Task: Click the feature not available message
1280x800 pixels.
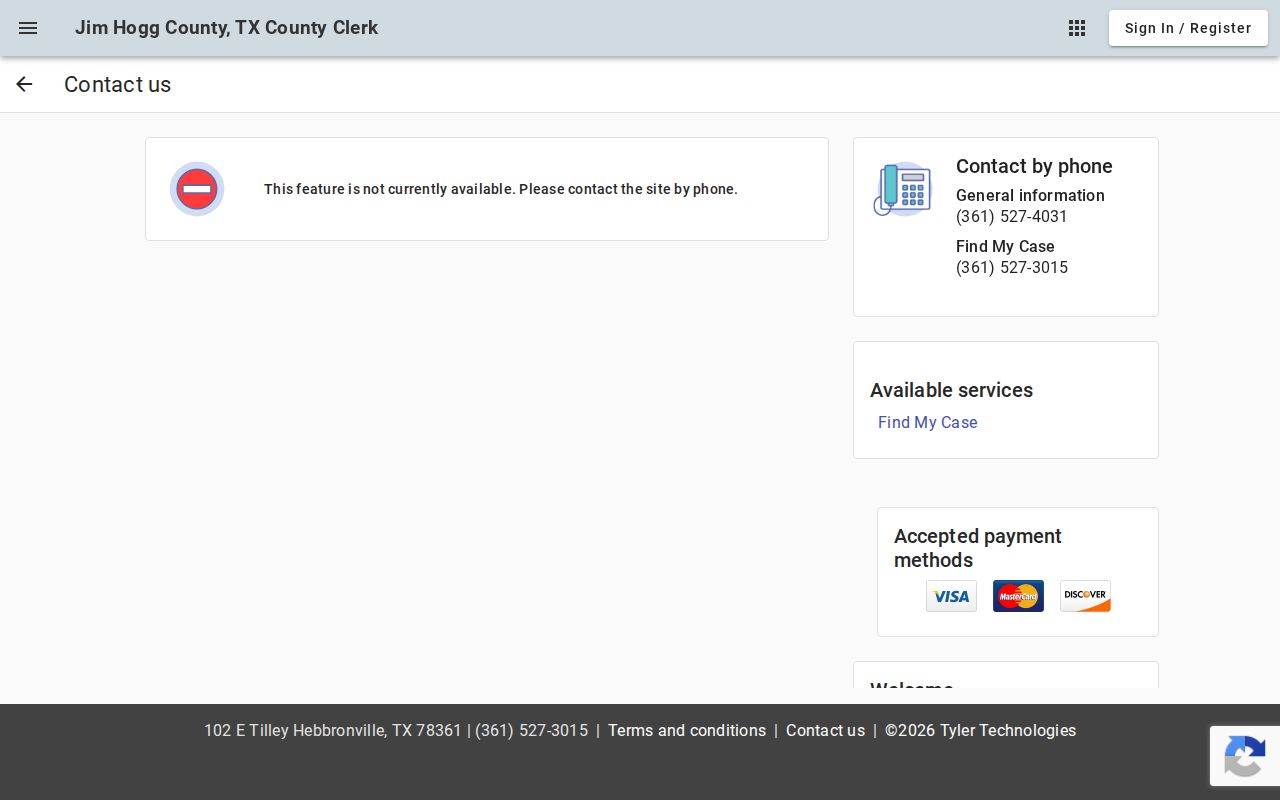Action: 501,189
